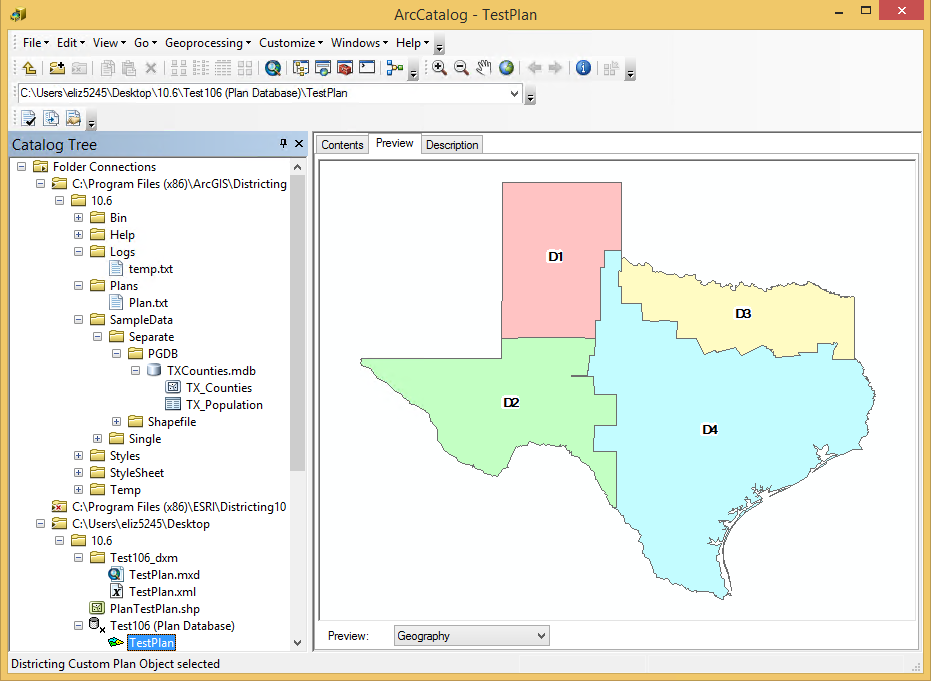931x681 pixels.
Task: Click the Create Thumbnail icon
Action: pos(611,68)
